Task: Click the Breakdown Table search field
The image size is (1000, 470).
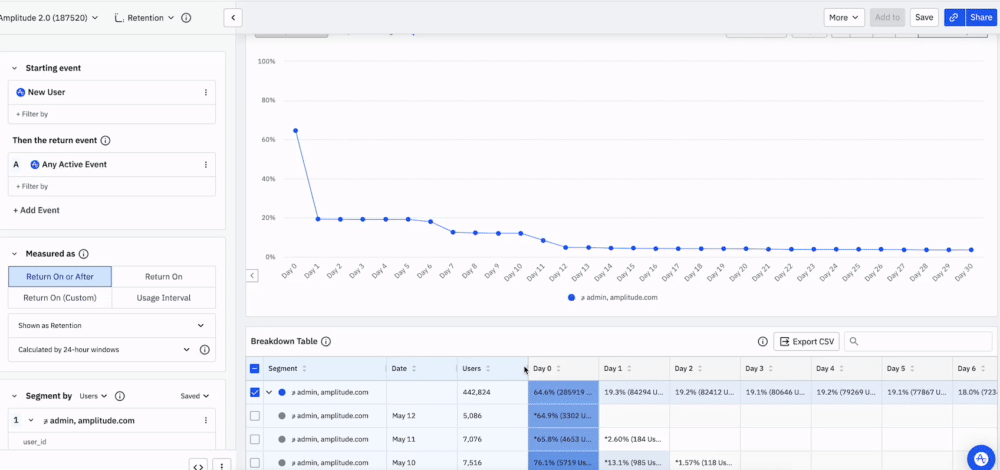Action: coord(918,342)
